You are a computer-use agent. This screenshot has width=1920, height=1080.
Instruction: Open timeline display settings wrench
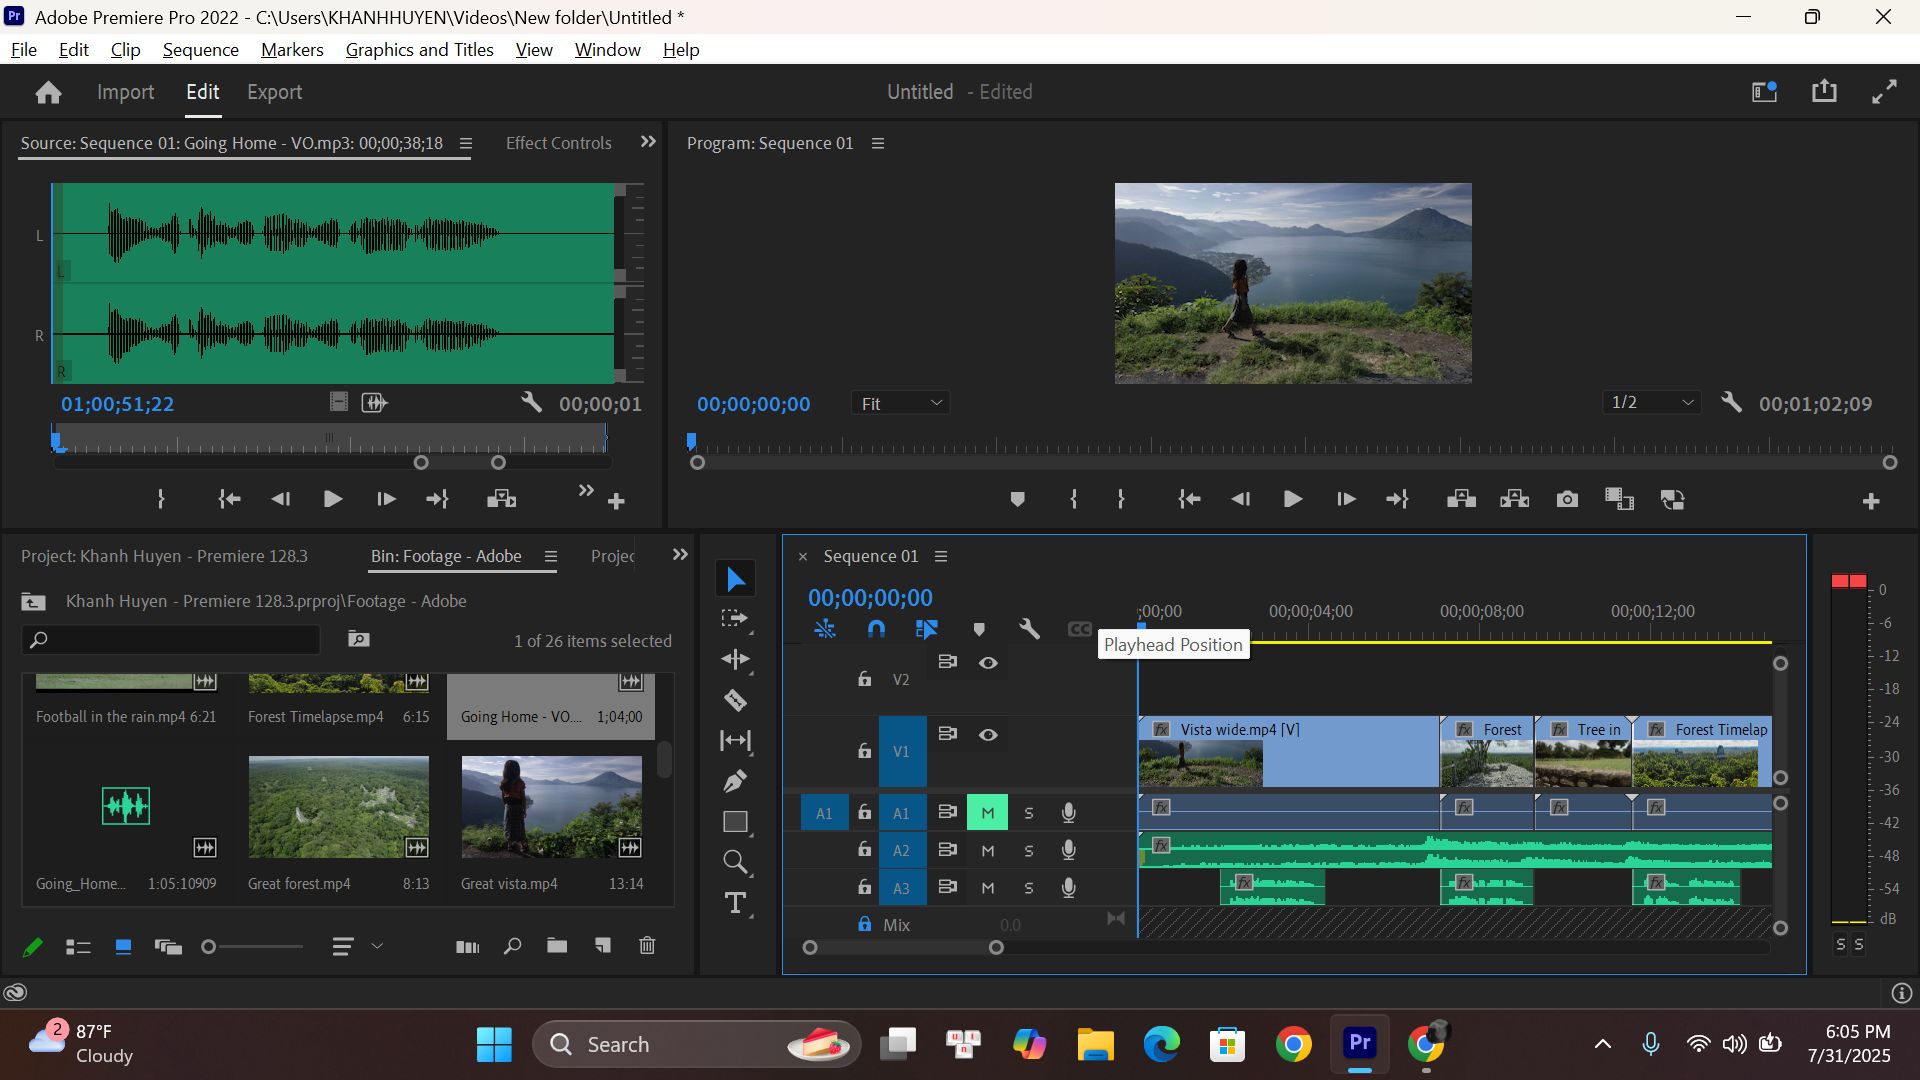[1029, 629]
